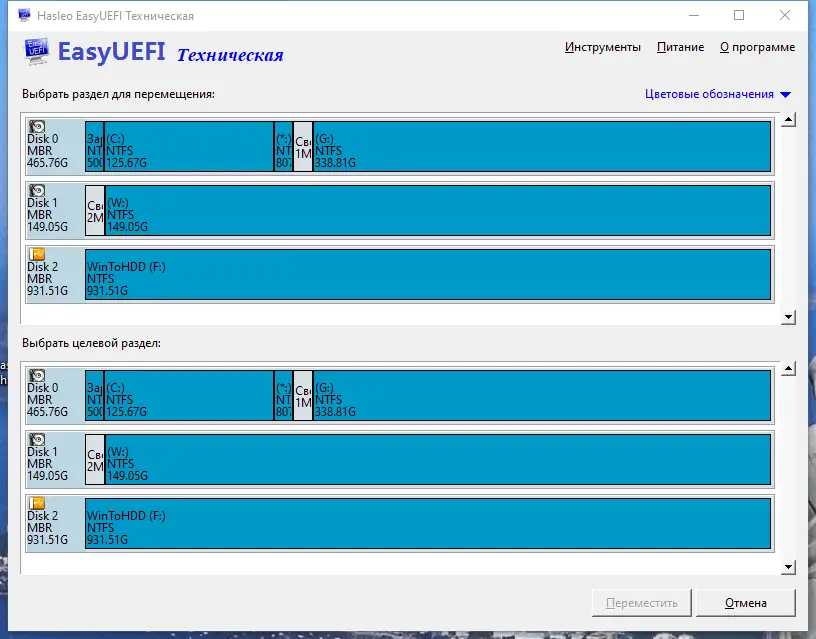Click Disk 0 MBR 465.76G label in target list

pos(47,400)
